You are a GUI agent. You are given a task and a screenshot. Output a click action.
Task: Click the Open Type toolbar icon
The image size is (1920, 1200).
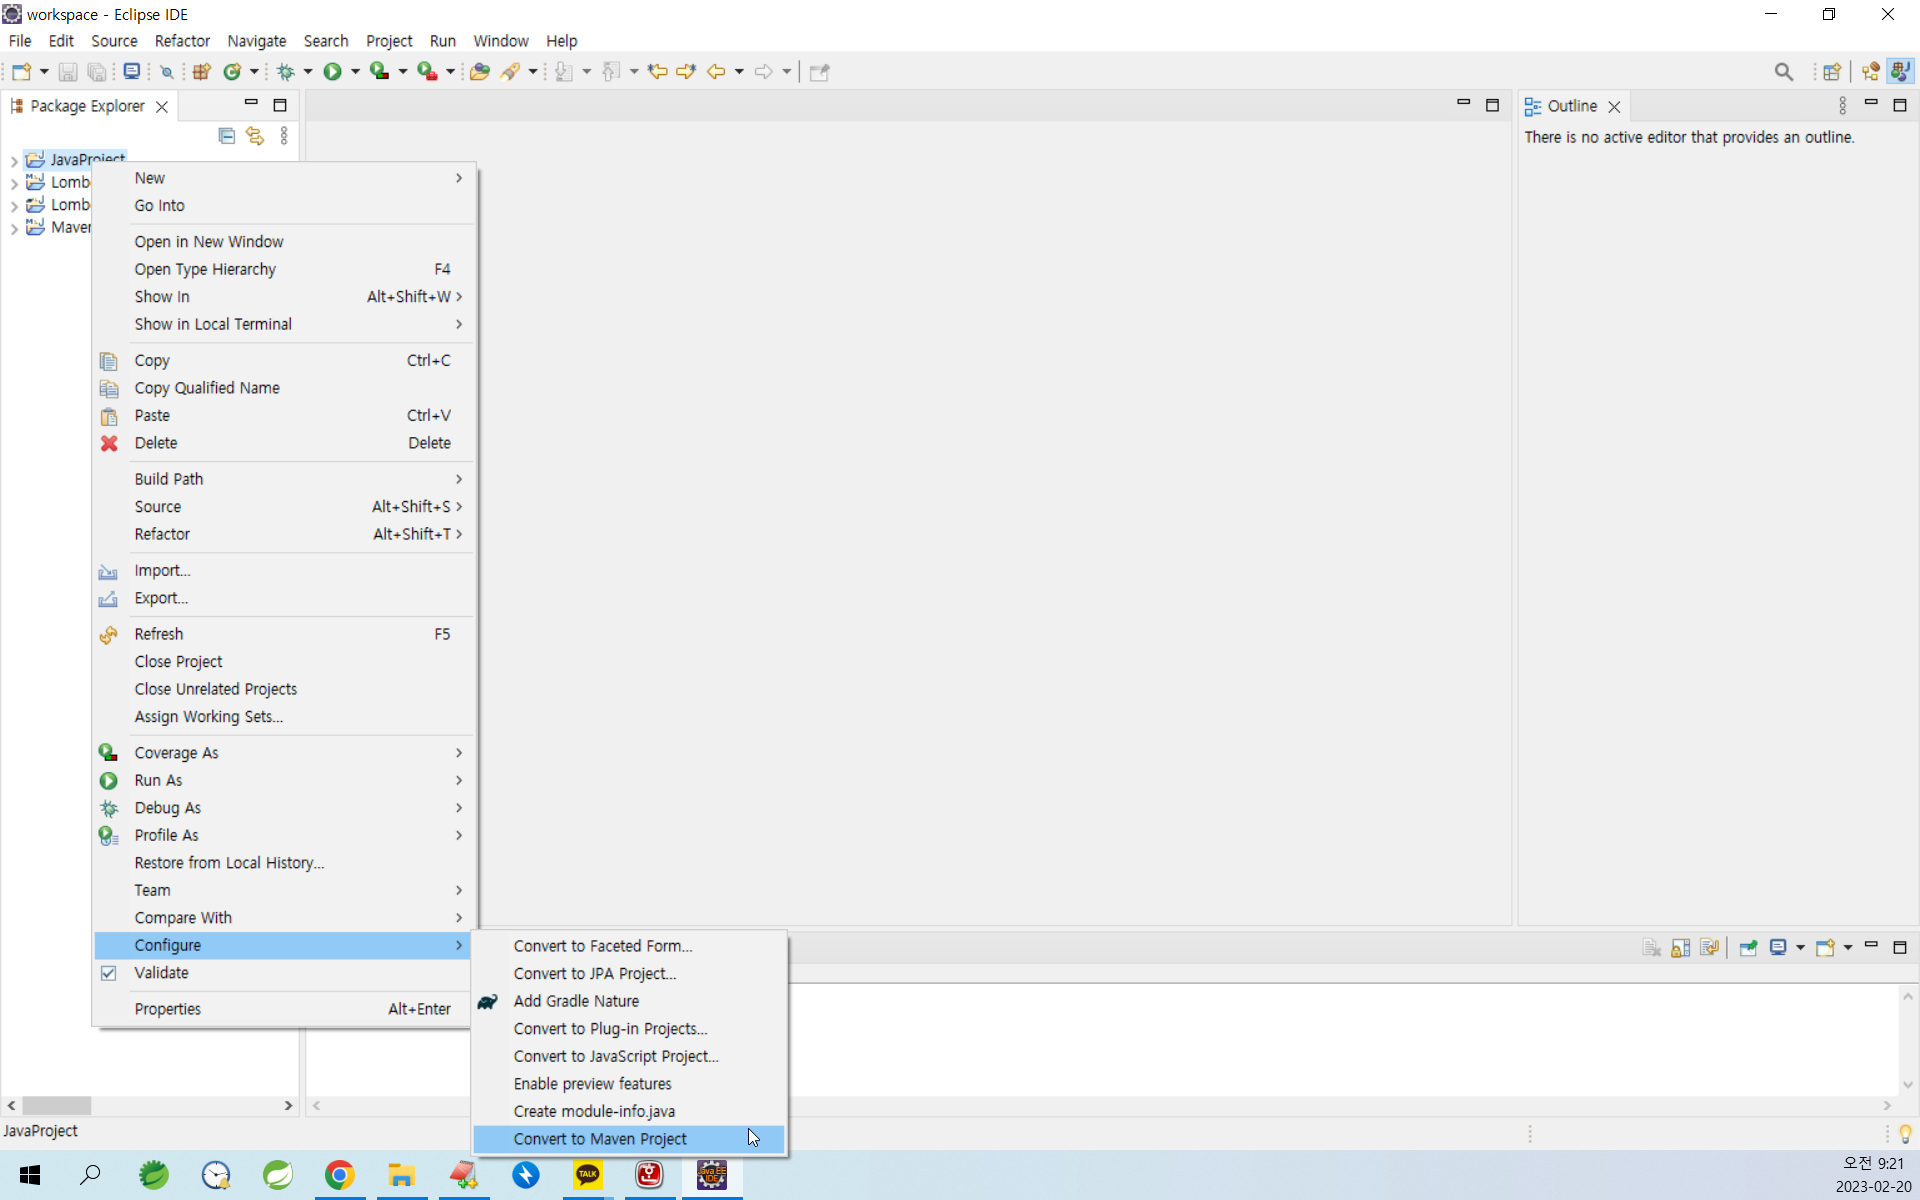click(x=480, y=72)
